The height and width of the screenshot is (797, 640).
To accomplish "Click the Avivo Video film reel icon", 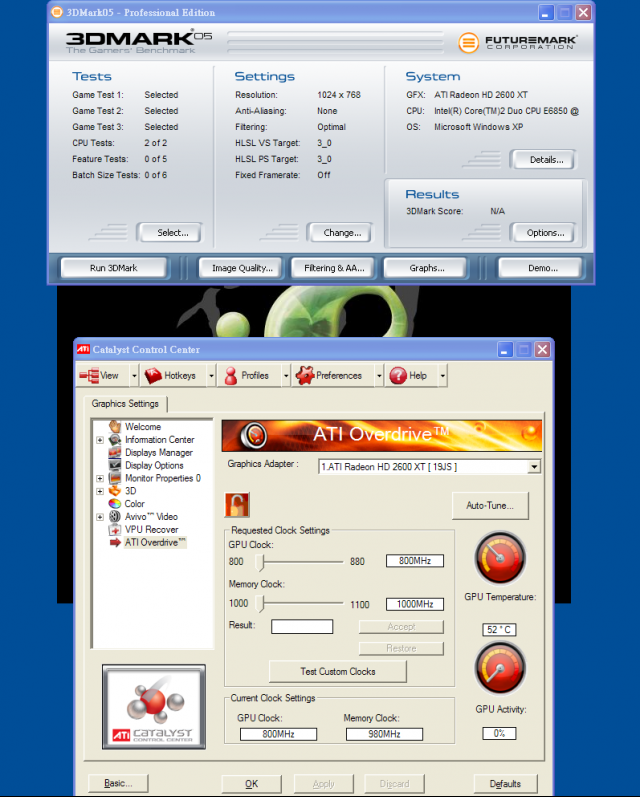I will [x=115, y=516].
